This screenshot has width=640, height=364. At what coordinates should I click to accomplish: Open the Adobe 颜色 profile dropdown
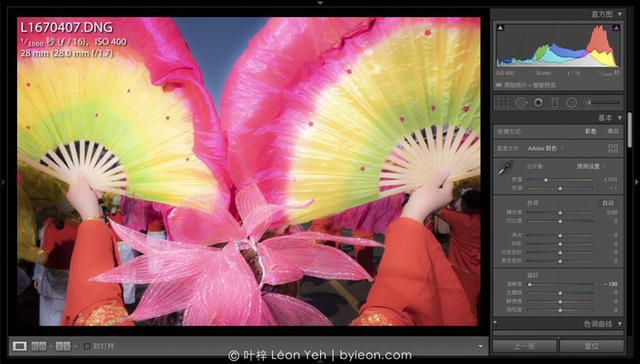(545, 148)
